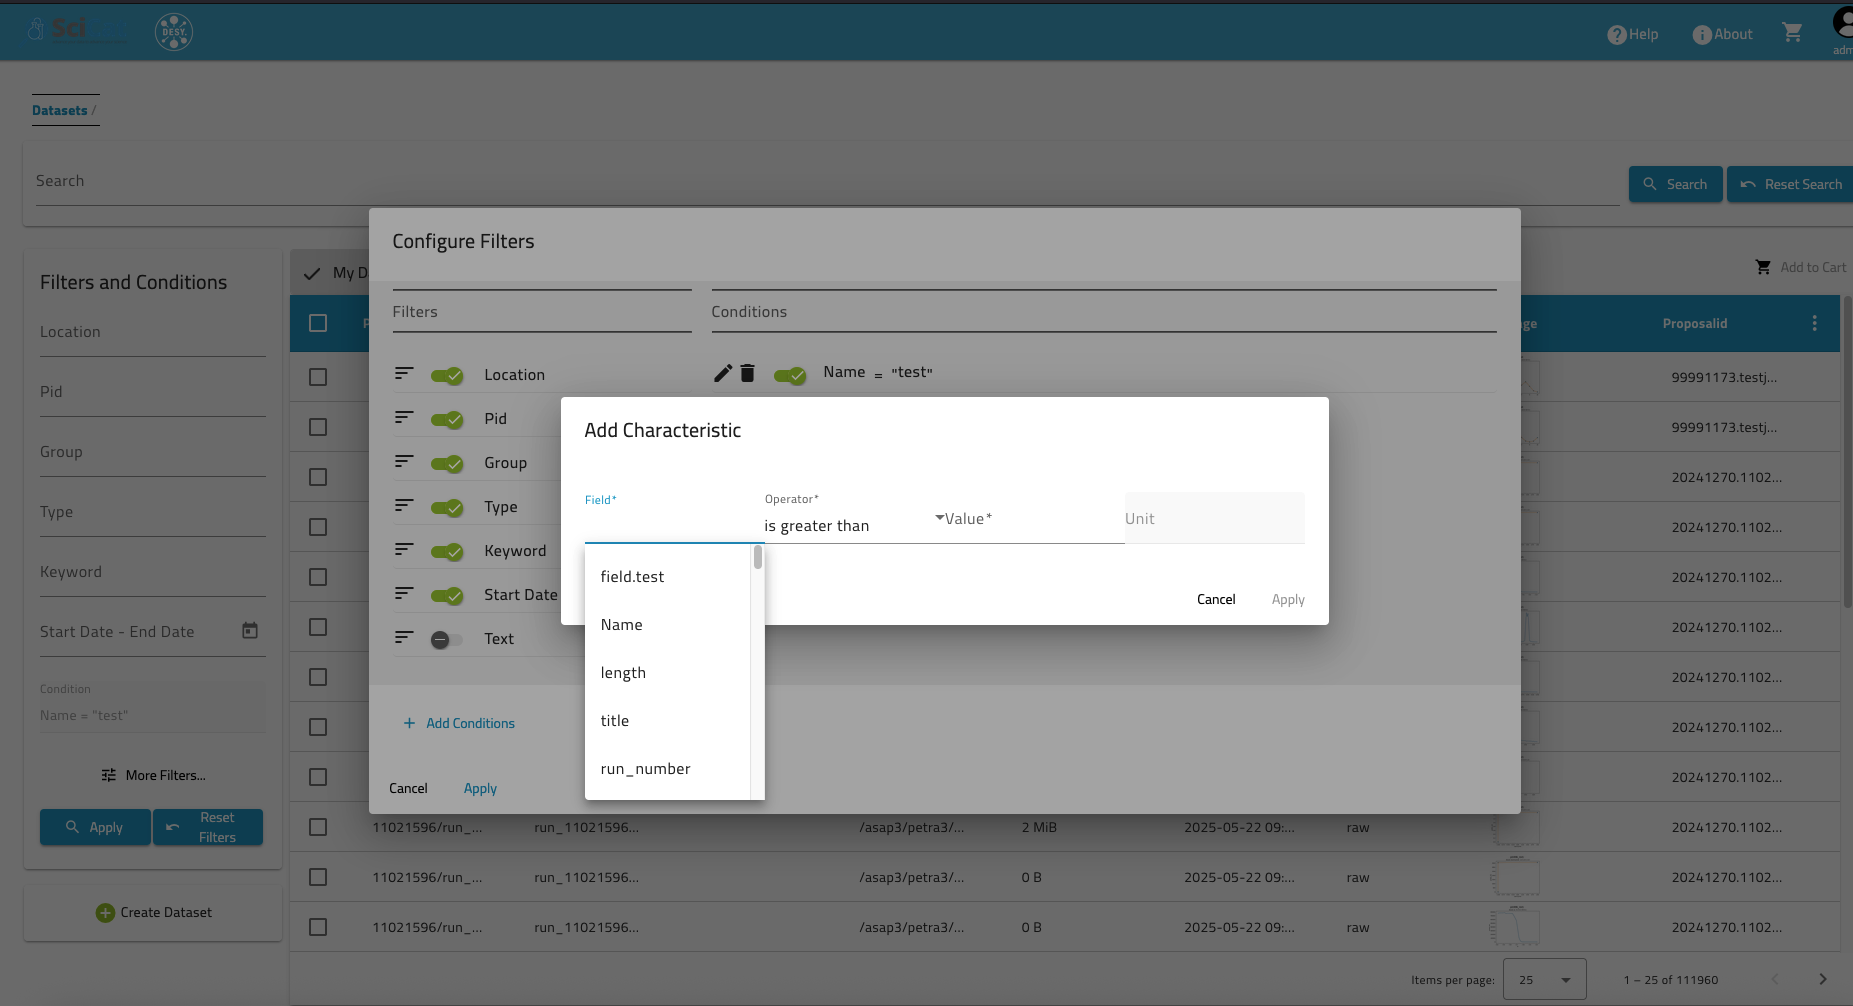The image size is (1853, 1006).
Task: Click into the Value input field
Action: pos(1030,520)
